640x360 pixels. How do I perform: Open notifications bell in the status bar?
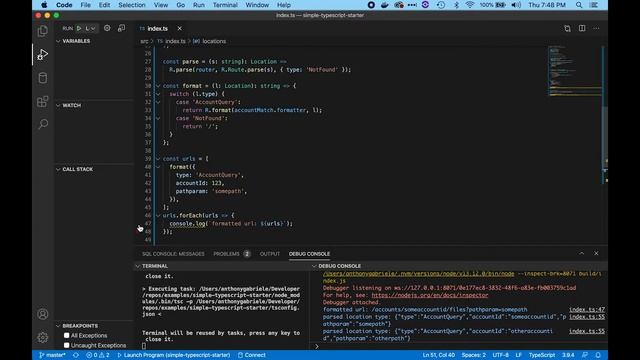598,355
